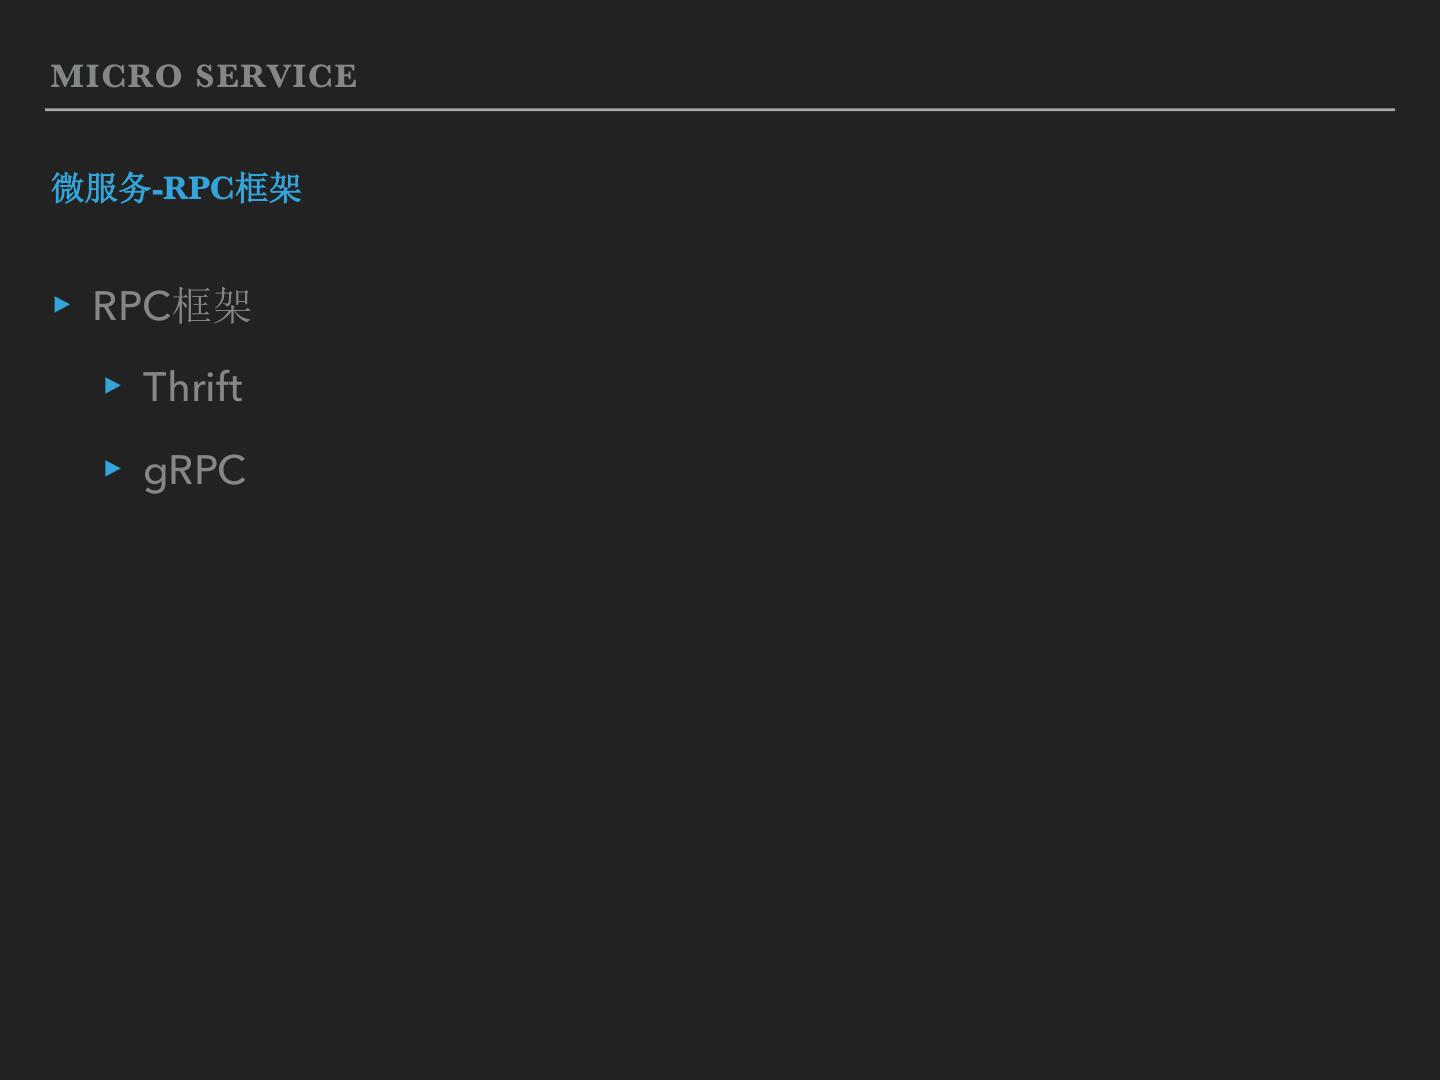This screenshot has height=1080, width=1440.
Task: Click the lowercase g in gRPC
Action: coord(154,473)
